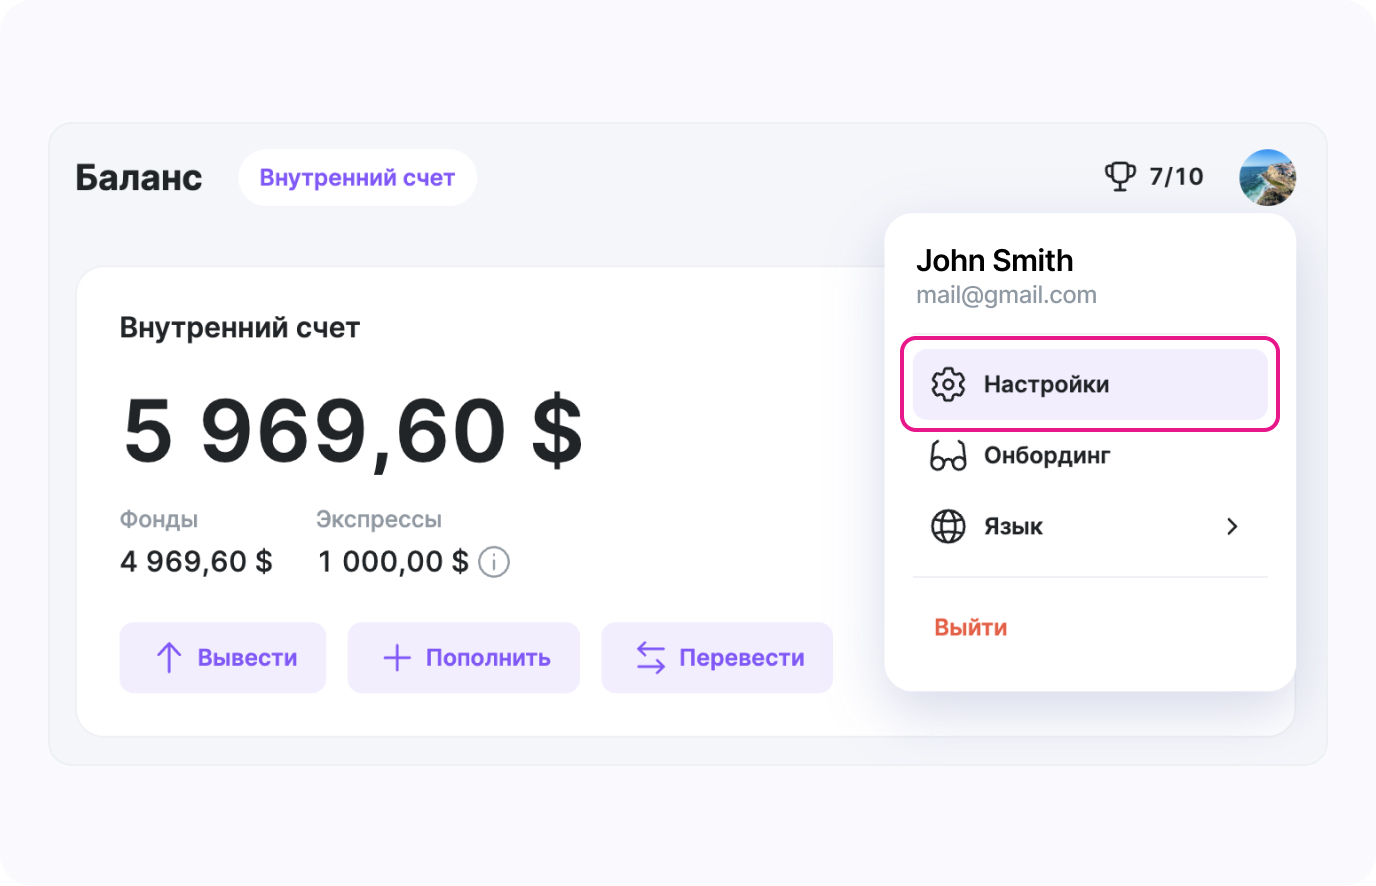The image size is (1376, 886).
Task: Click the Онбординг glasses icon
Action: tap(948, 456)
